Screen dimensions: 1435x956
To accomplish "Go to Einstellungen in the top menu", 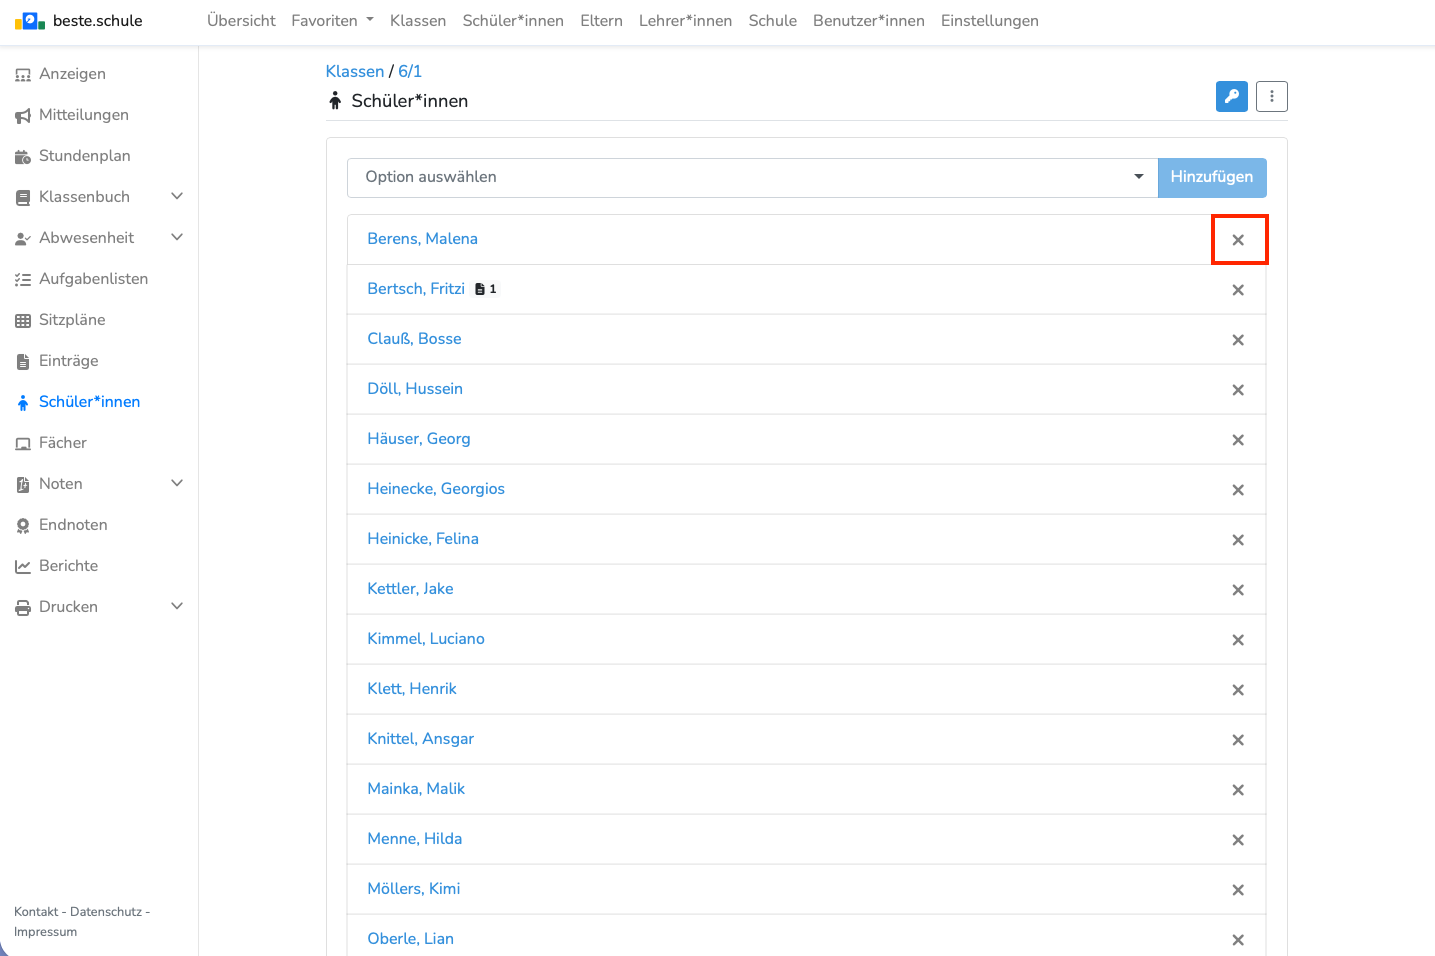I will (x=989, y=21).
